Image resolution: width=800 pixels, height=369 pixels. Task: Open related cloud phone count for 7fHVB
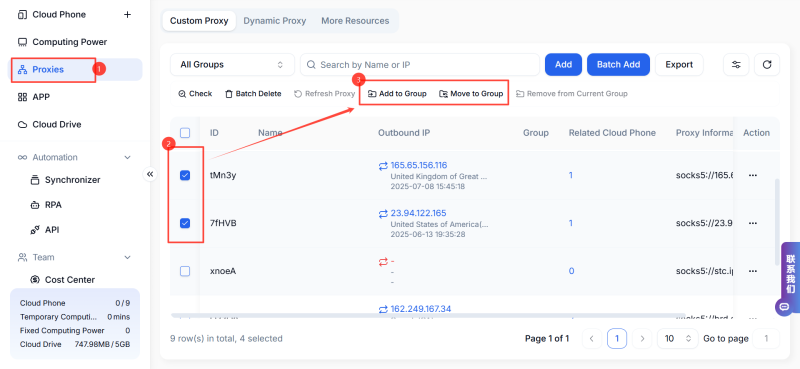(x=571, y=223)
